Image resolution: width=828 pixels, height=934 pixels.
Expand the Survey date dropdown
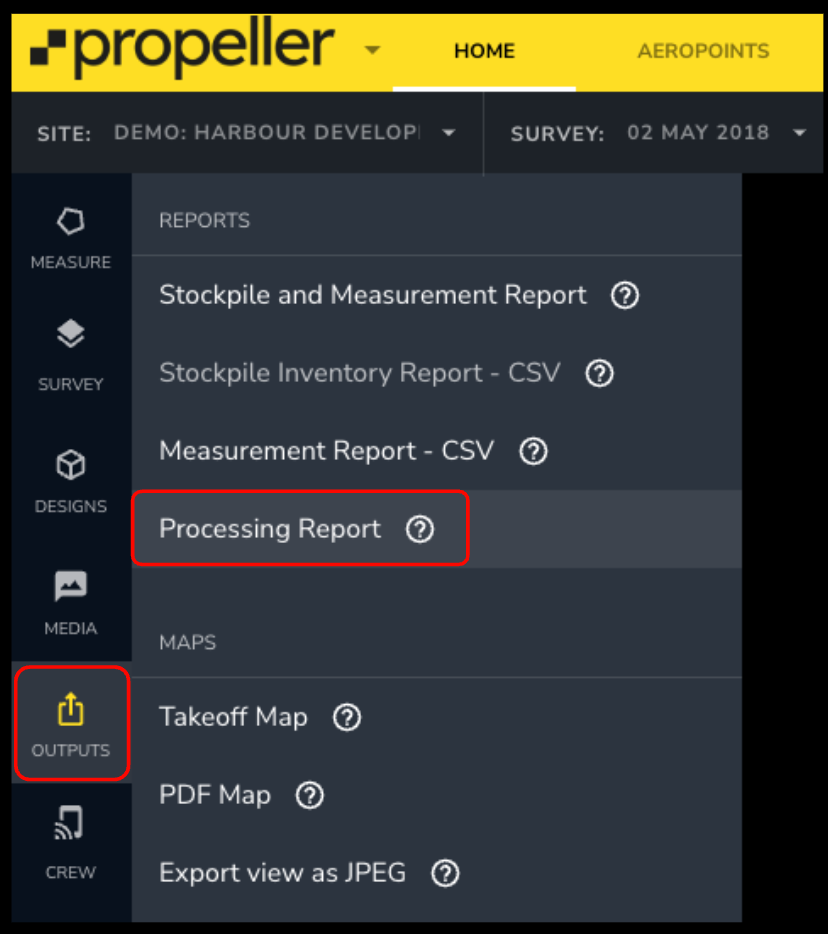pyautogui.click(x=798, y=133)
